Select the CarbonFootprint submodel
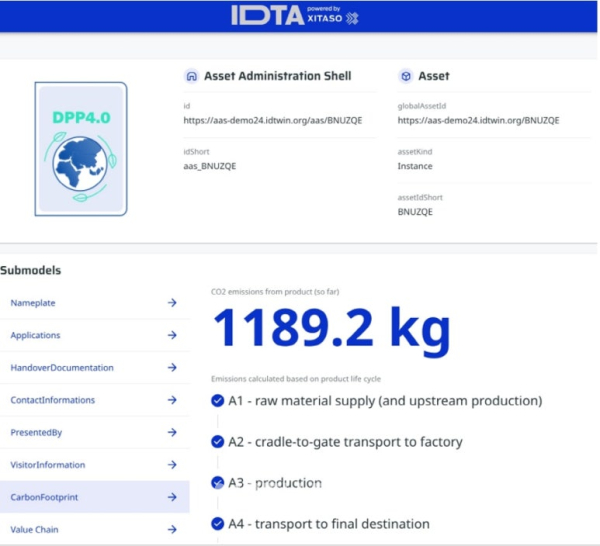Viewport: 600px width, 546px height. pos(44,498)
